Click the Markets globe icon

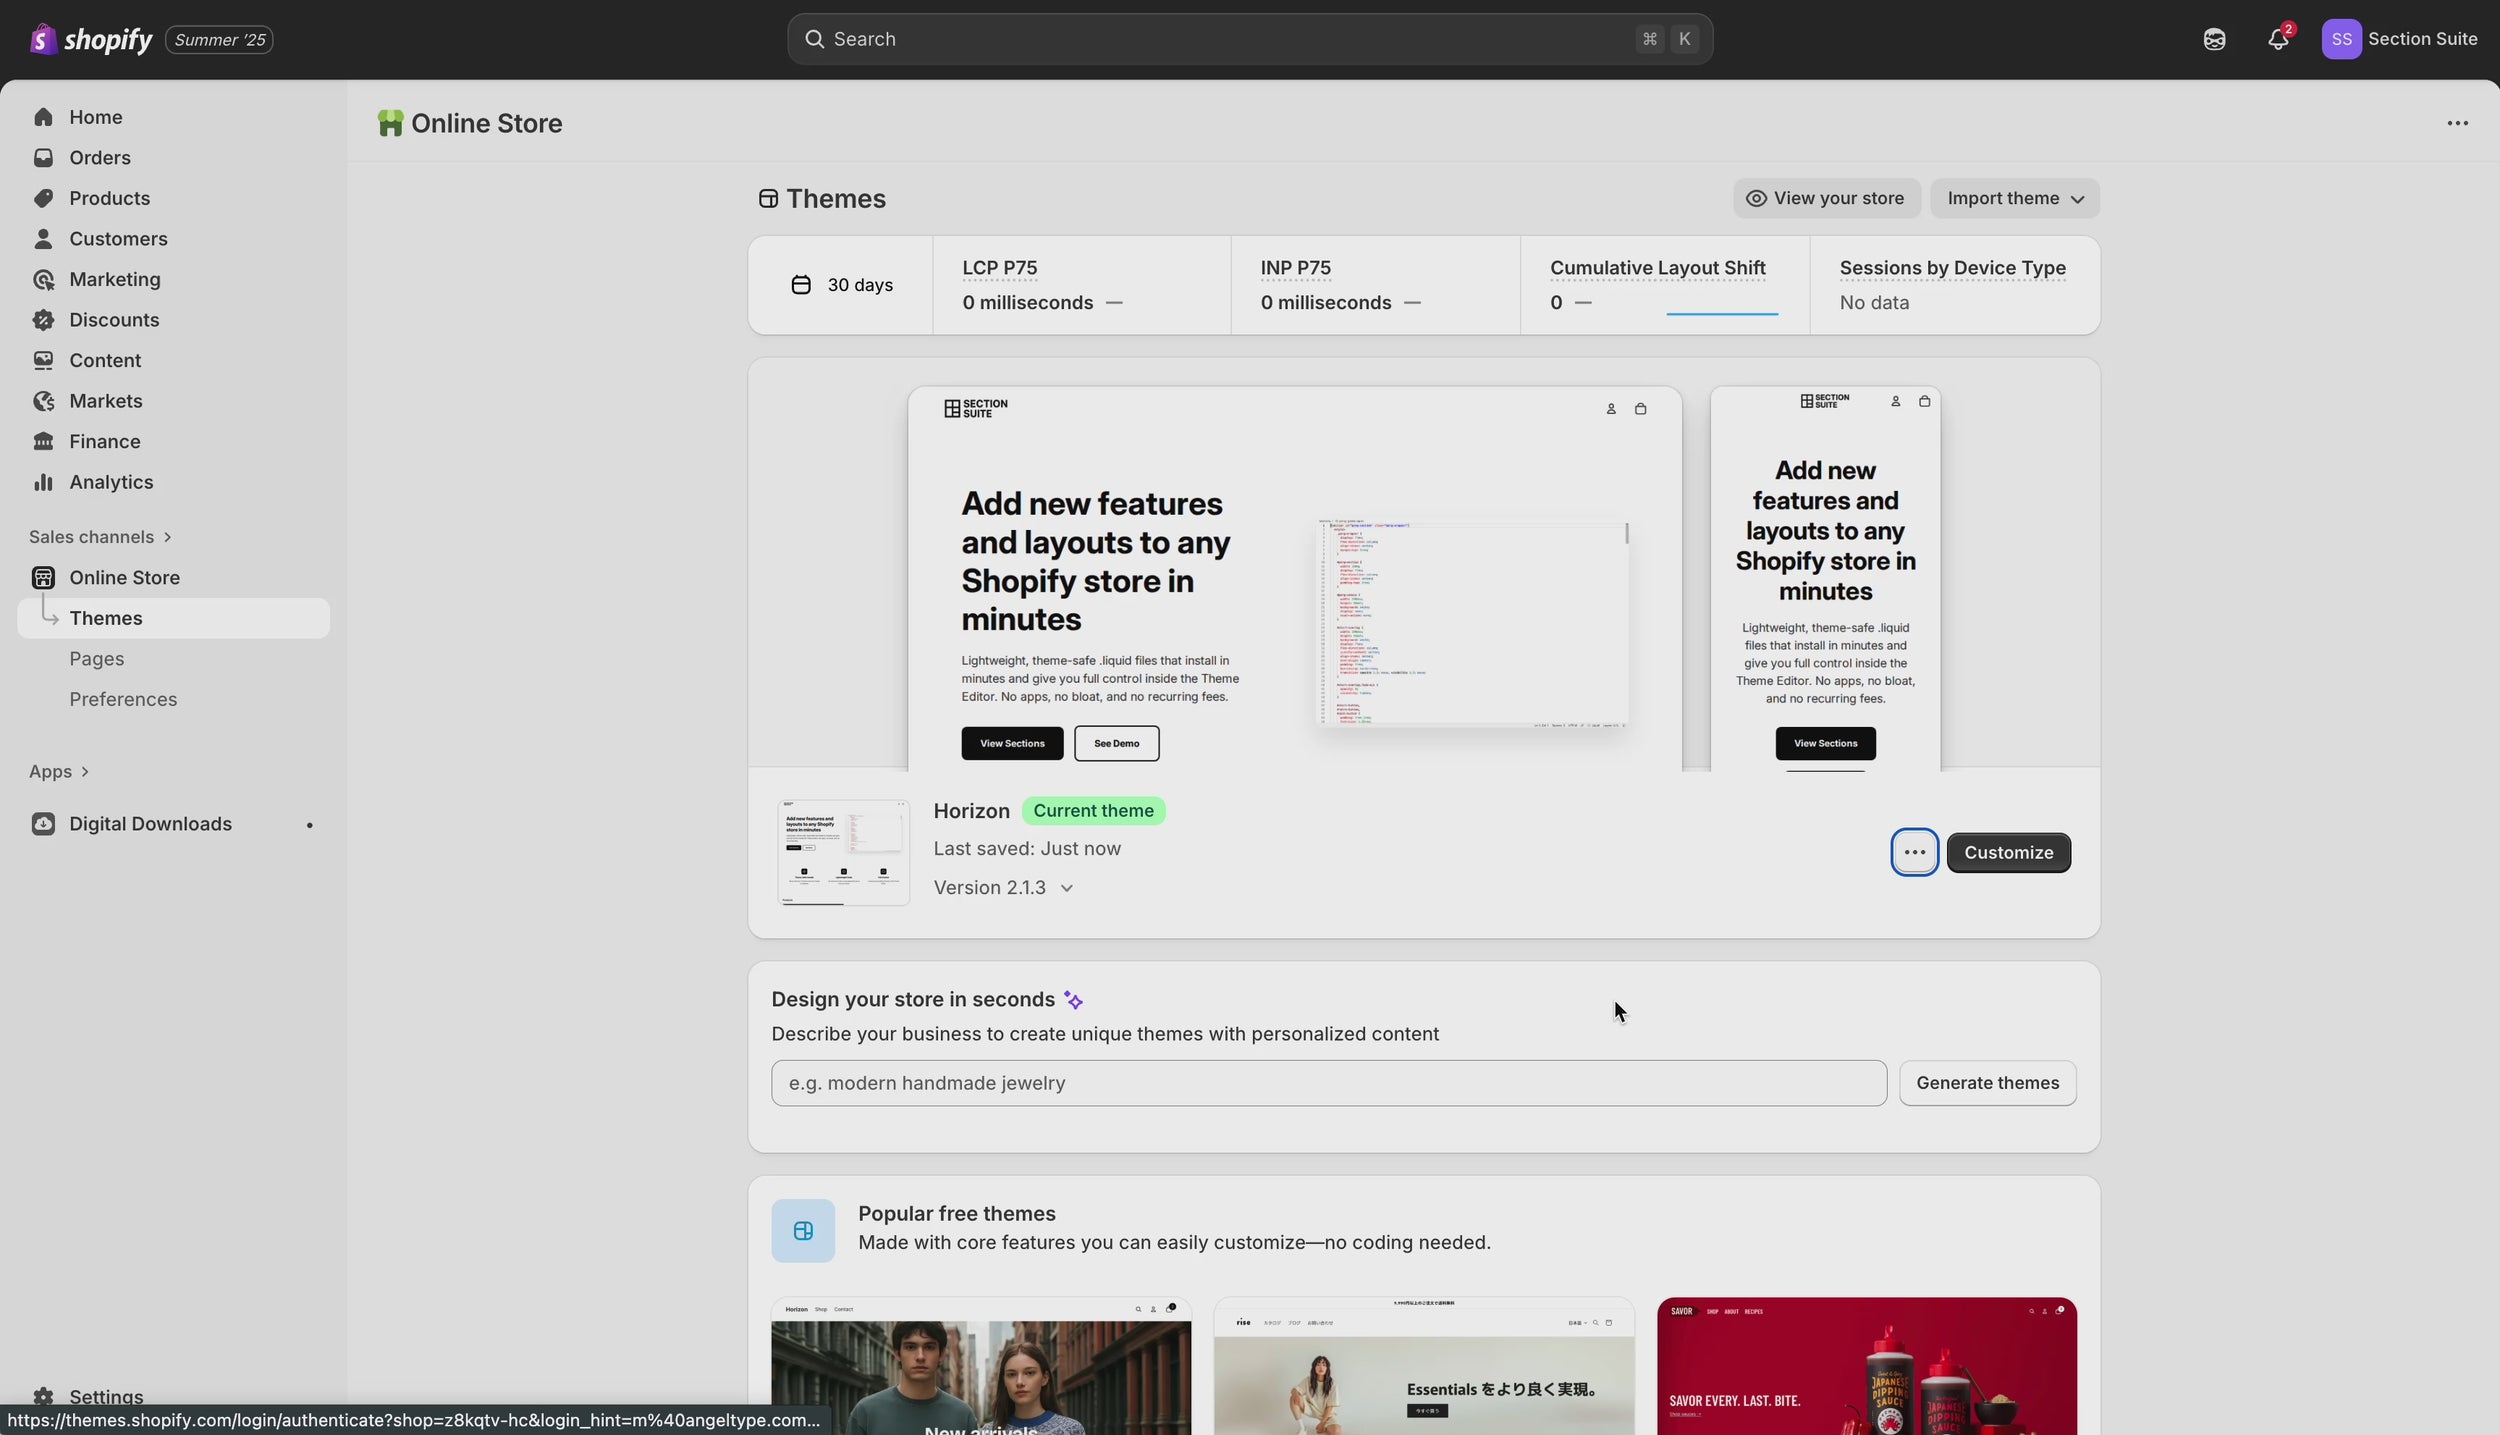click(43, 401)
